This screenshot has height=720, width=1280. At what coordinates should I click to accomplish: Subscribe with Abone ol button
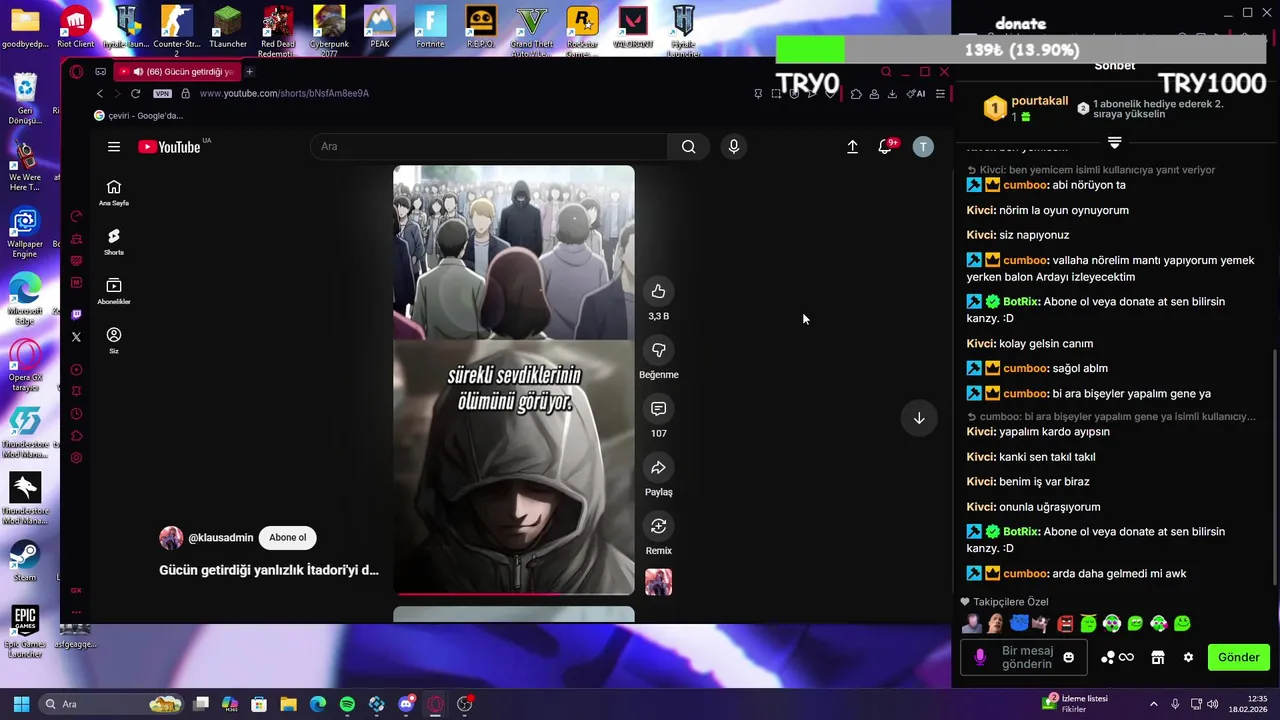[287, 538]
